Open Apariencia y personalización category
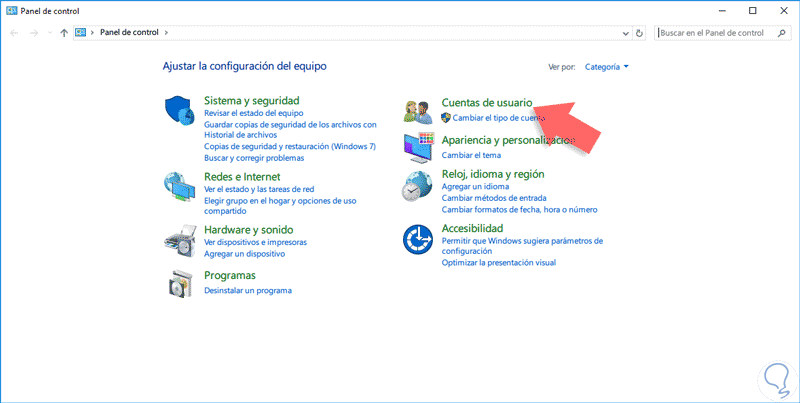The width and height of the screenshot is (800, 403). (508, 140)
